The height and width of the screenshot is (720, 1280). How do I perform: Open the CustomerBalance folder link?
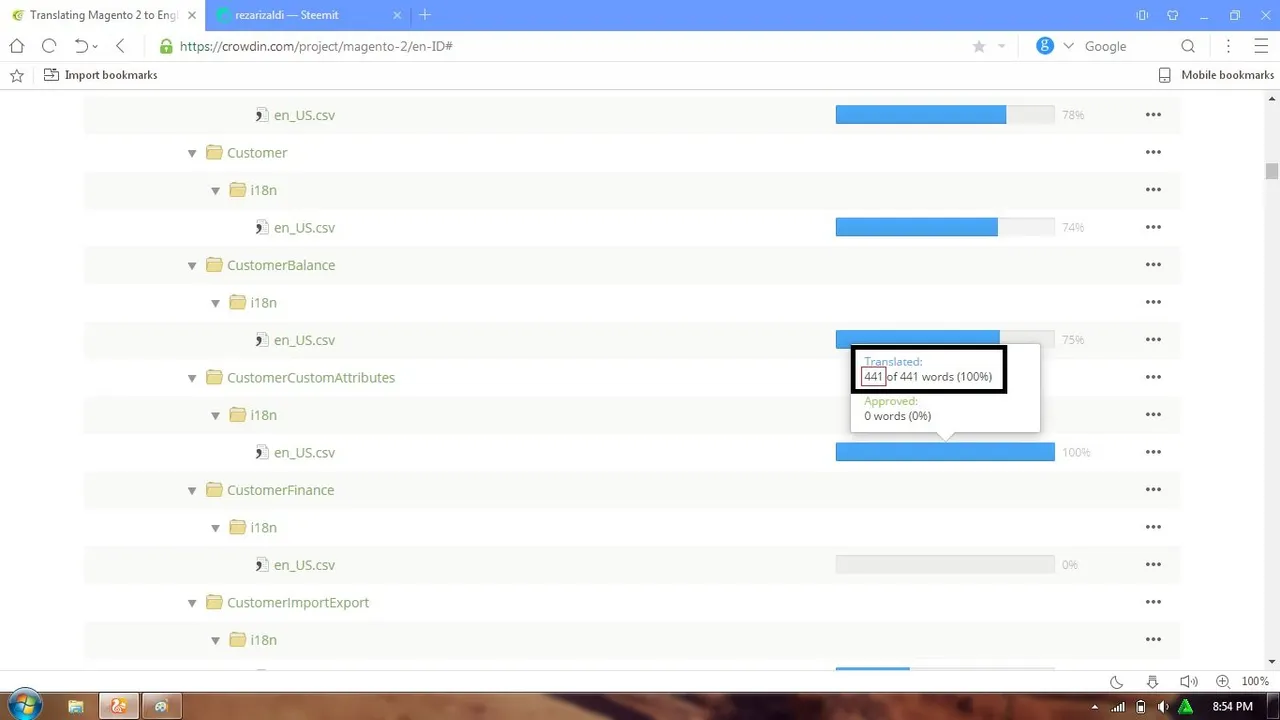pyautogui.click(x=281, y=265)
